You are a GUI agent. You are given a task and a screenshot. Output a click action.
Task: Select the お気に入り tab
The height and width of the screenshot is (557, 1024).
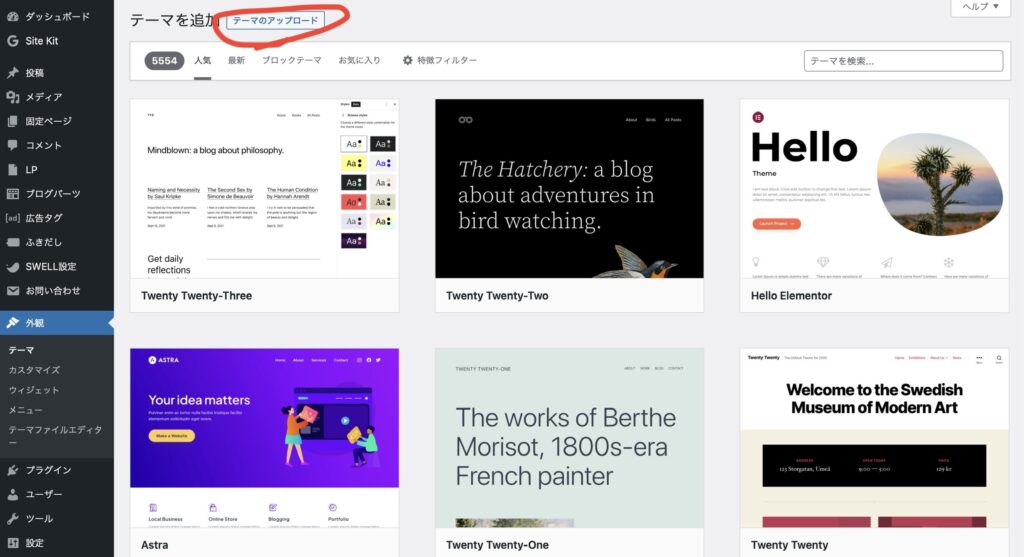359,60
